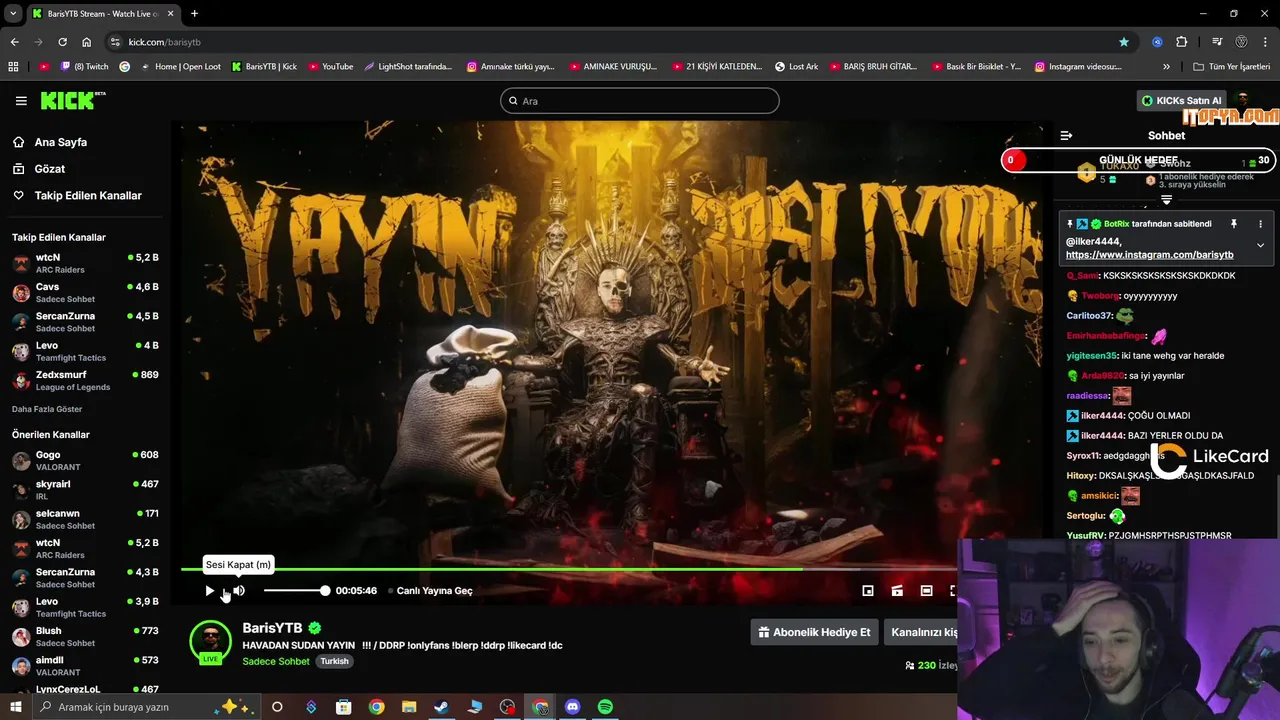Toggle theater mode
This screenshot has height=720, width=1280.
(926, 591)
